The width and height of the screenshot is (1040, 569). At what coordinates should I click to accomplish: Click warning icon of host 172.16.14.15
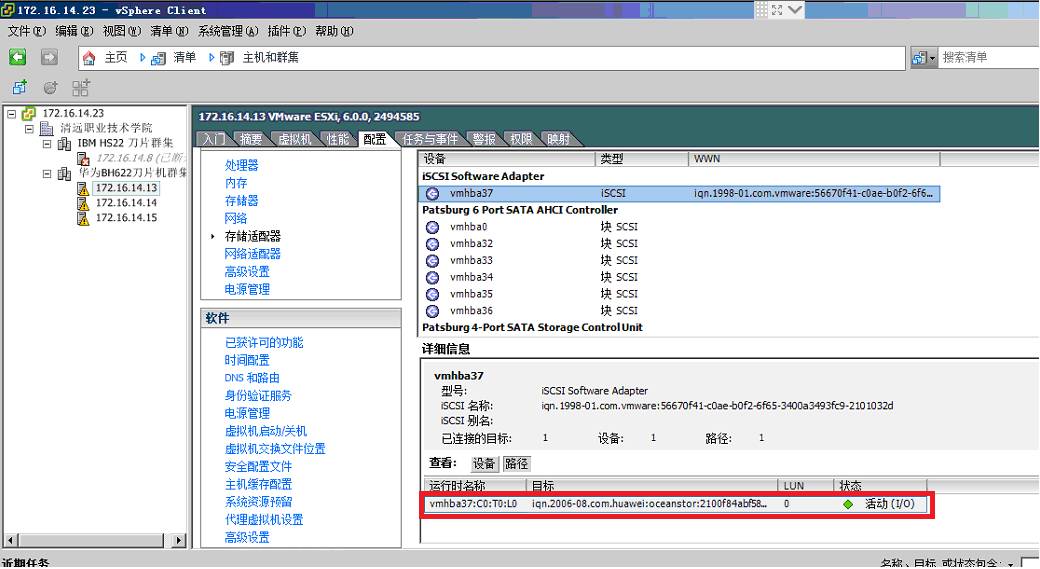[83, 218]
